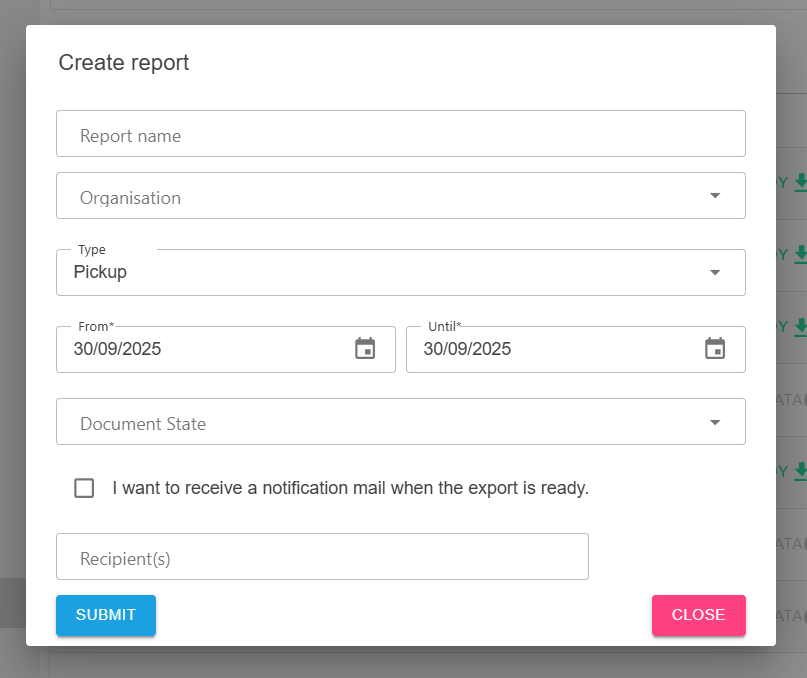Expand the Document State dropdown arrow
Viewport: 807px width, 678px height.
pos(715,422)
